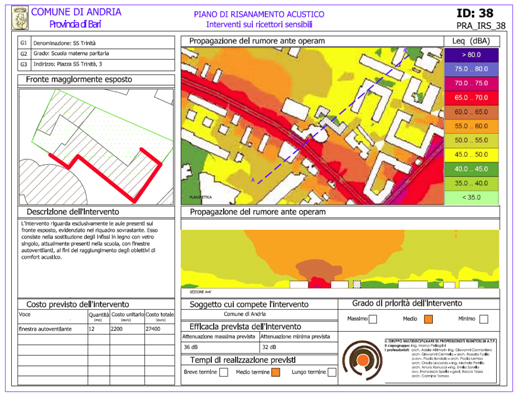Click the 75.0 .. 80.0 legend swatch
Image resolution: width=520 pixels, height=398 pixels.
coord(471,69)
